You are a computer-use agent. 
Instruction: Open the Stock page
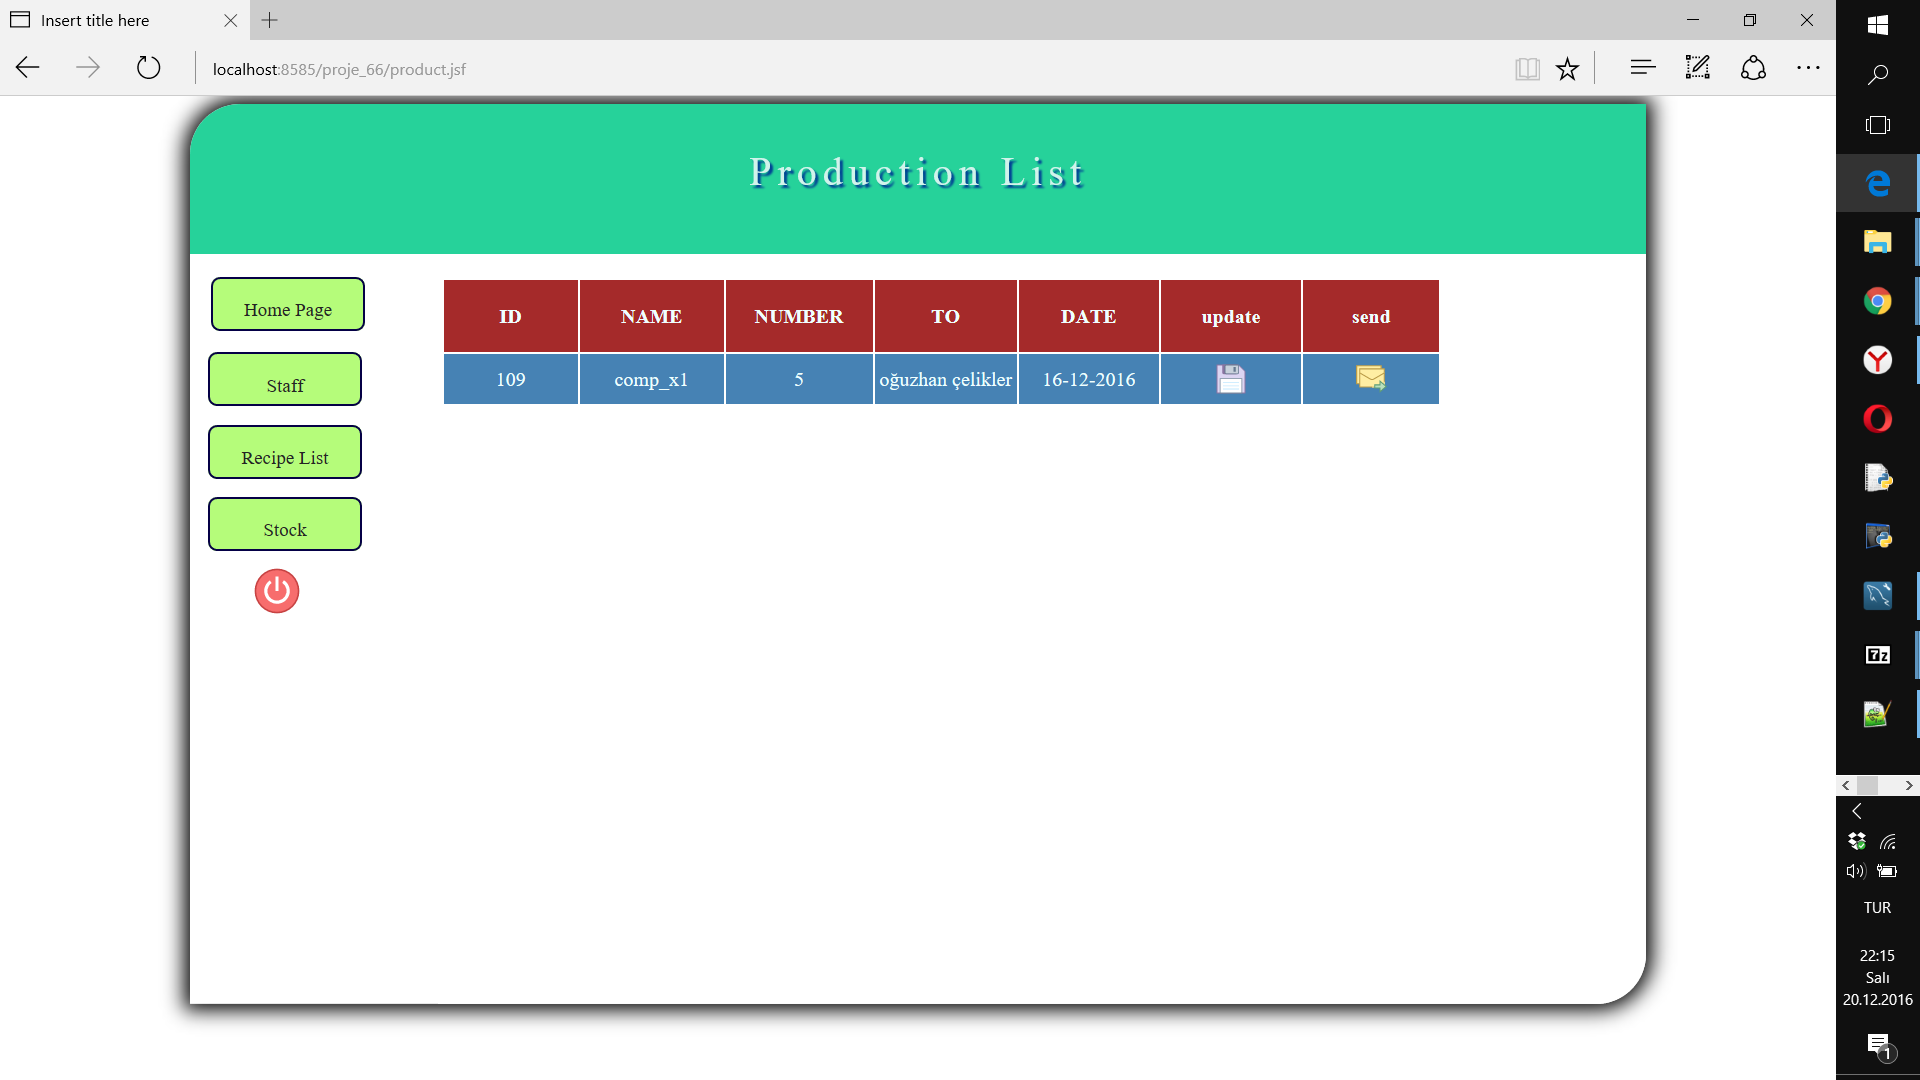[x=285, y=524]
